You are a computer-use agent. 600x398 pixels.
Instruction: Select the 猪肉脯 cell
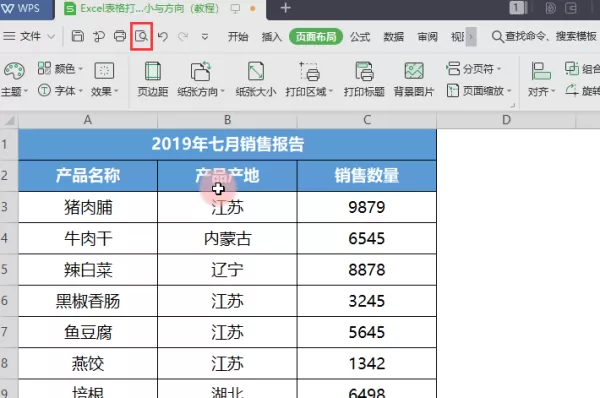coord(88,207)
